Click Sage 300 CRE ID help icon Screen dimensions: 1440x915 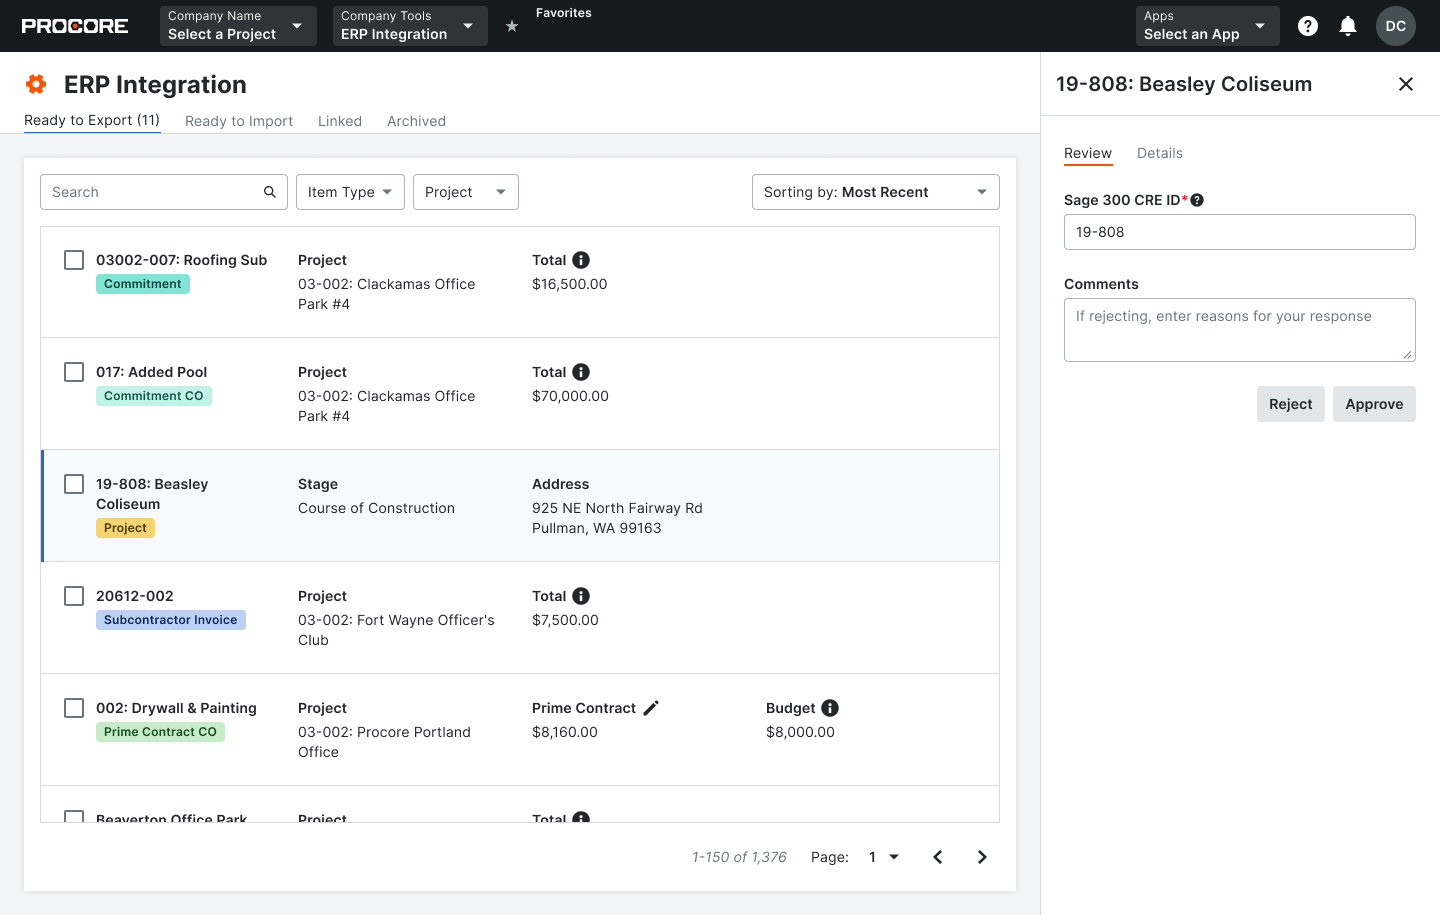pyautogui.click(x=1197, y=200)
